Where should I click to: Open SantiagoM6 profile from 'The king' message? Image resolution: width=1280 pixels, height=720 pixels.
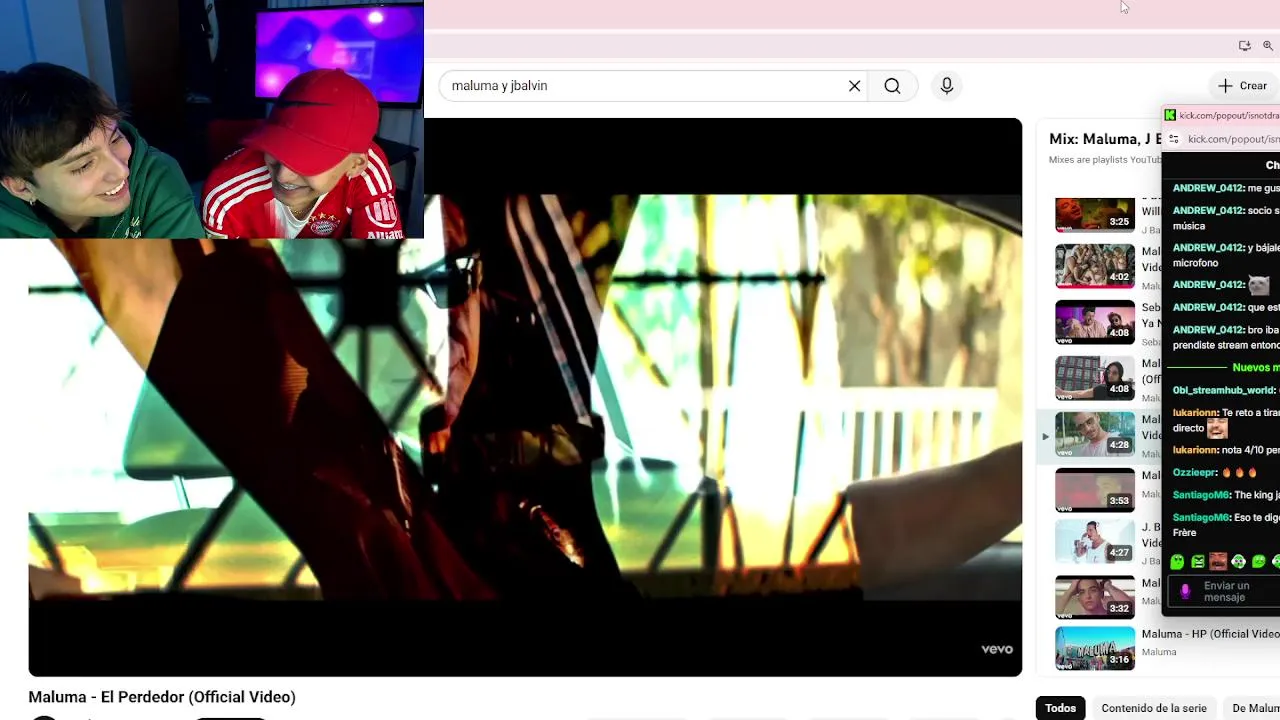pos(1202,495)
